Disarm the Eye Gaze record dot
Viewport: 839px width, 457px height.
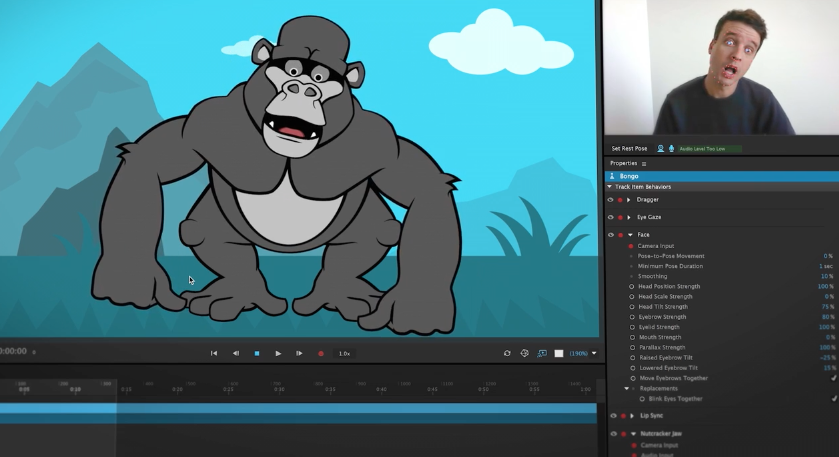click(x=620, y=218)
